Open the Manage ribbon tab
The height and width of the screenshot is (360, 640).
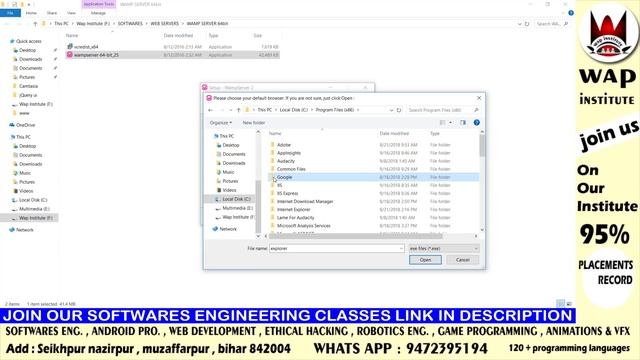click(x=98, y=13)
